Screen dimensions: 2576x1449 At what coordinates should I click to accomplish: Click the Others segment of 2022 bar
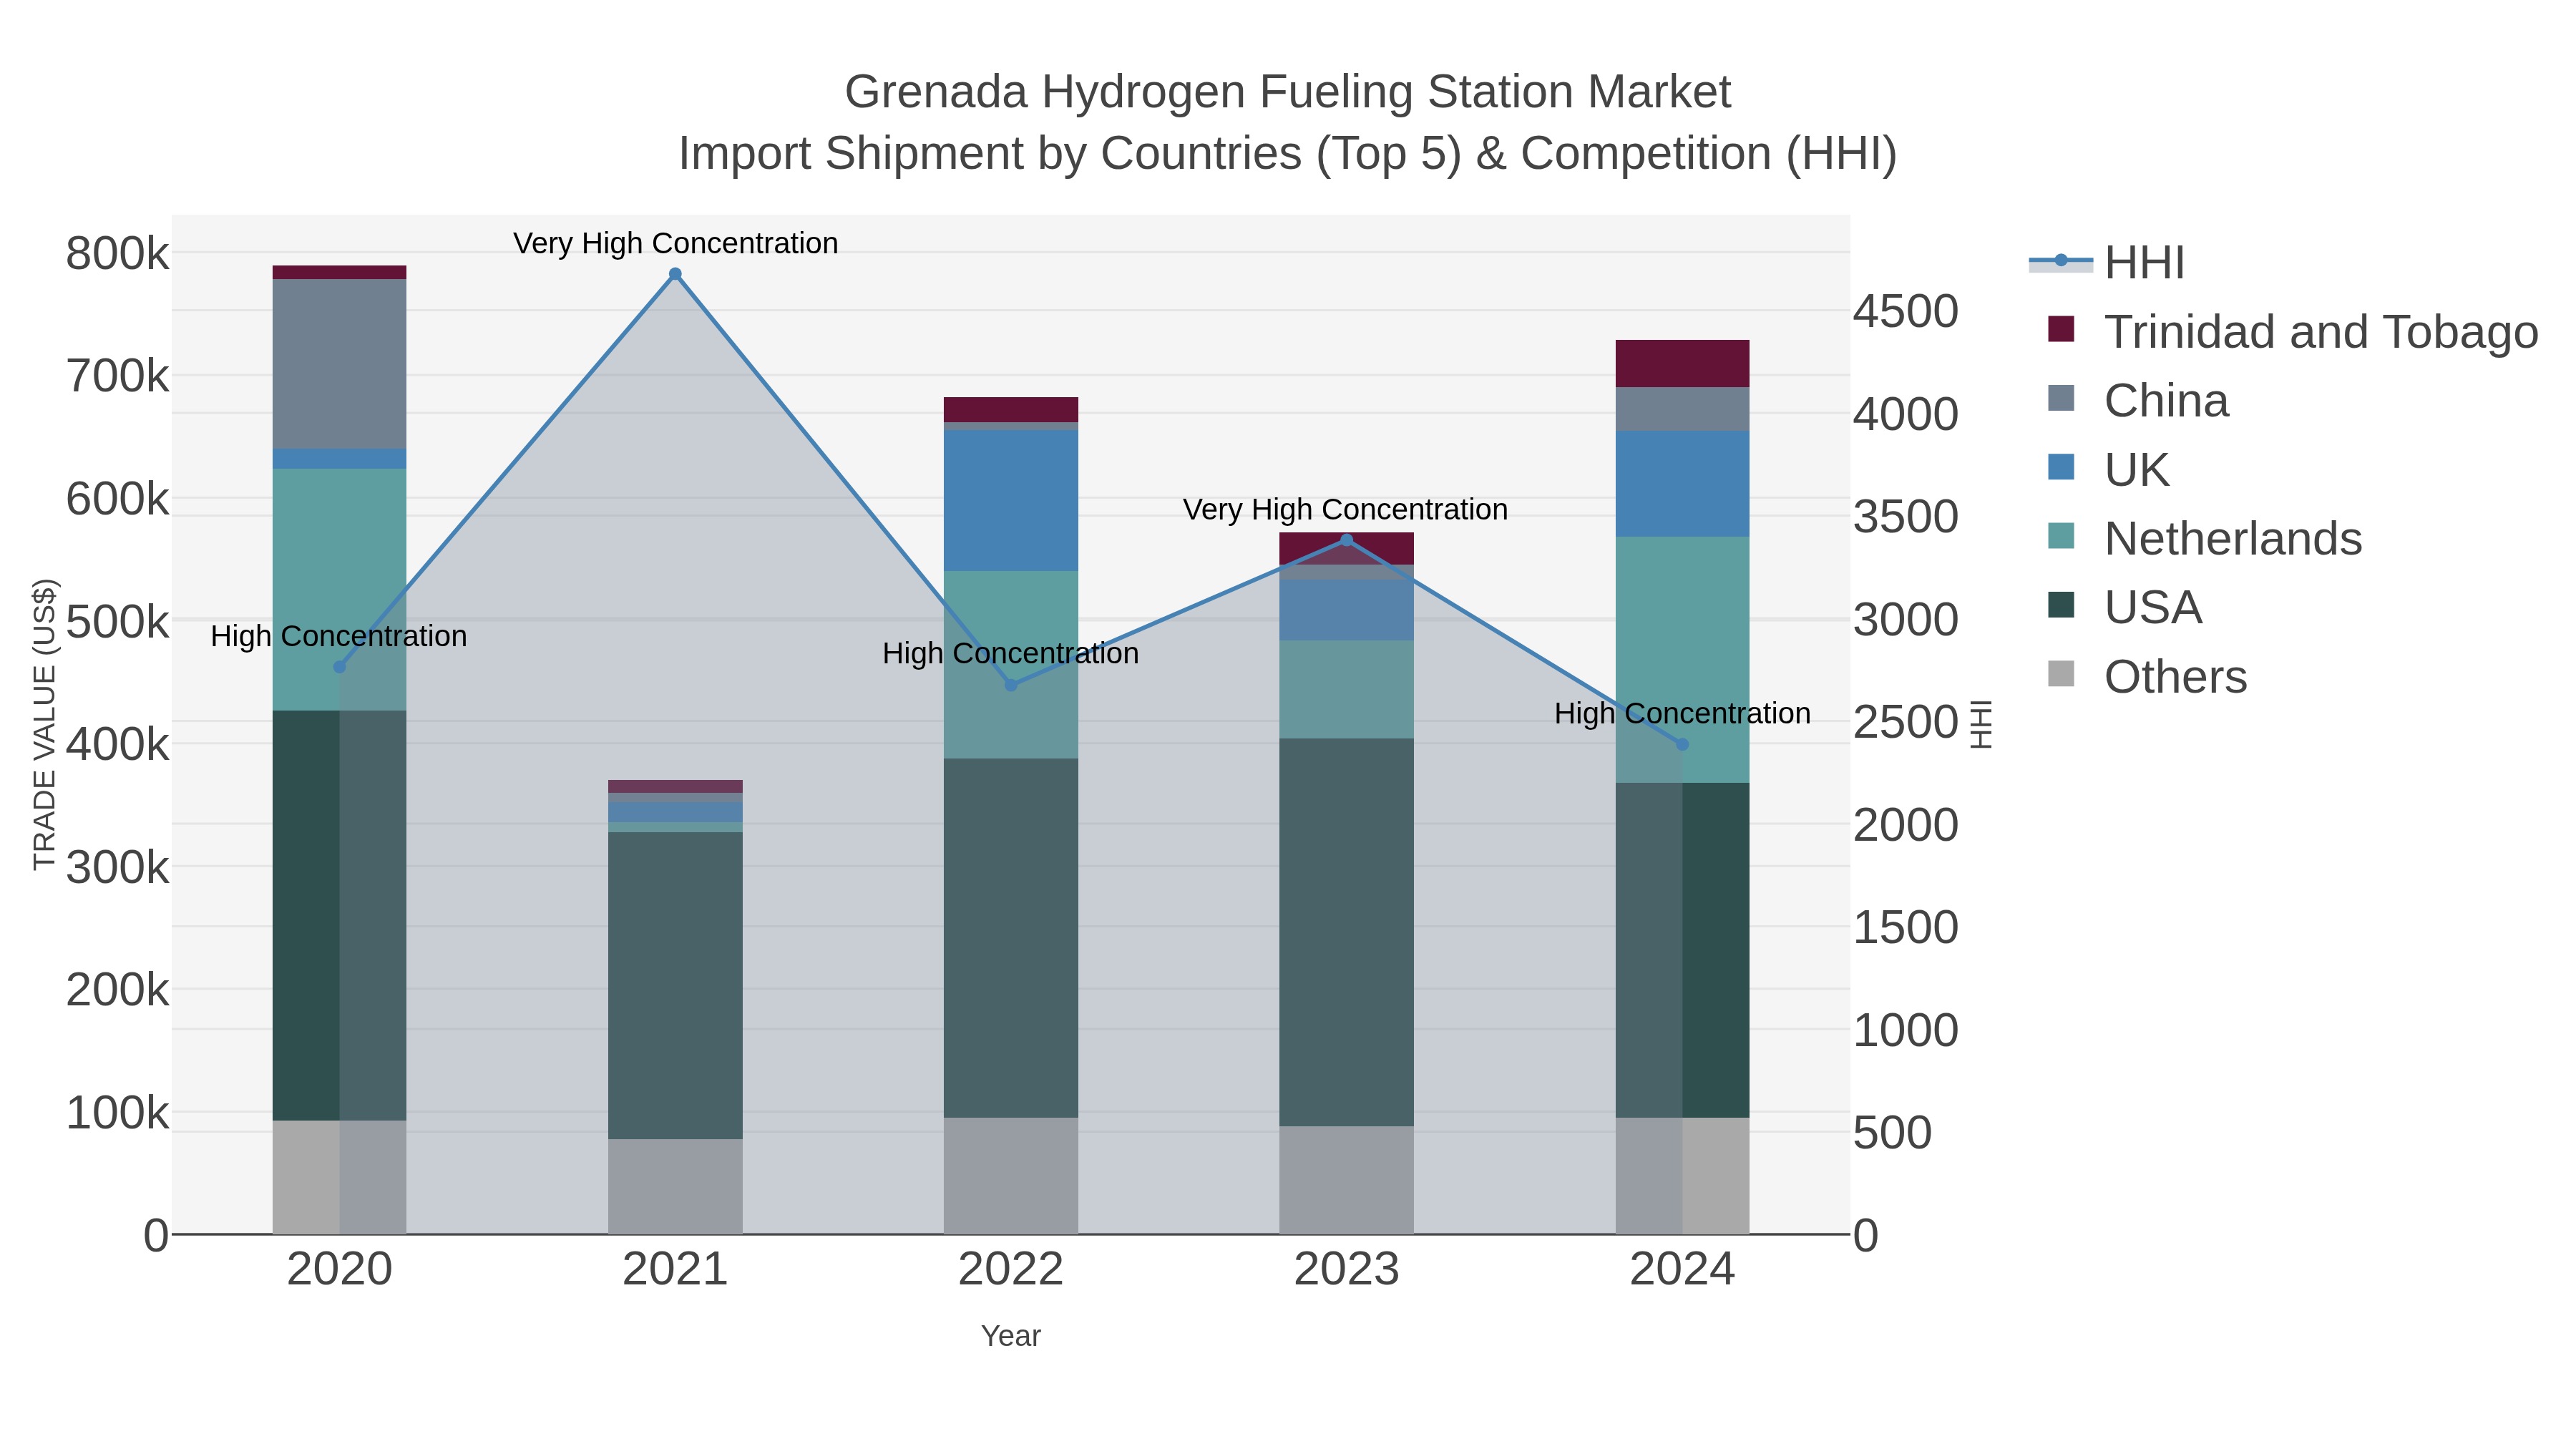tap(1011, 1176)
